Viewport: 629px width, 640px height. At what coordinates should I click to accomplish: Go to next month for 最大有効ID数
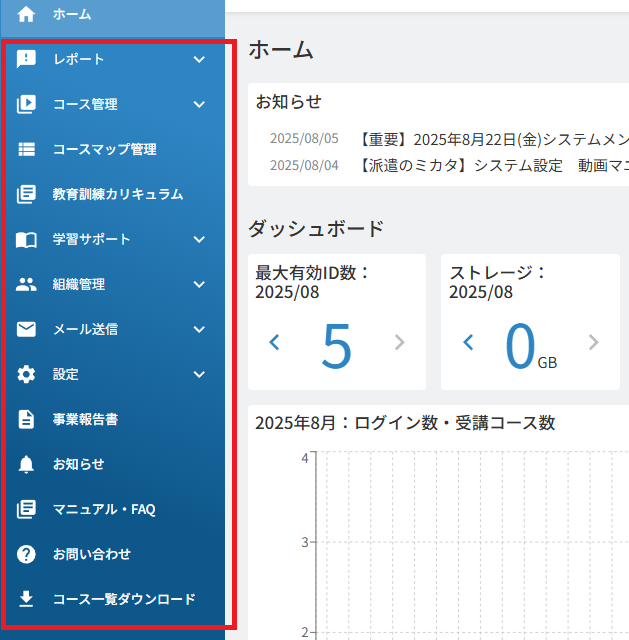pyautogui.click(x=400, y=342)
